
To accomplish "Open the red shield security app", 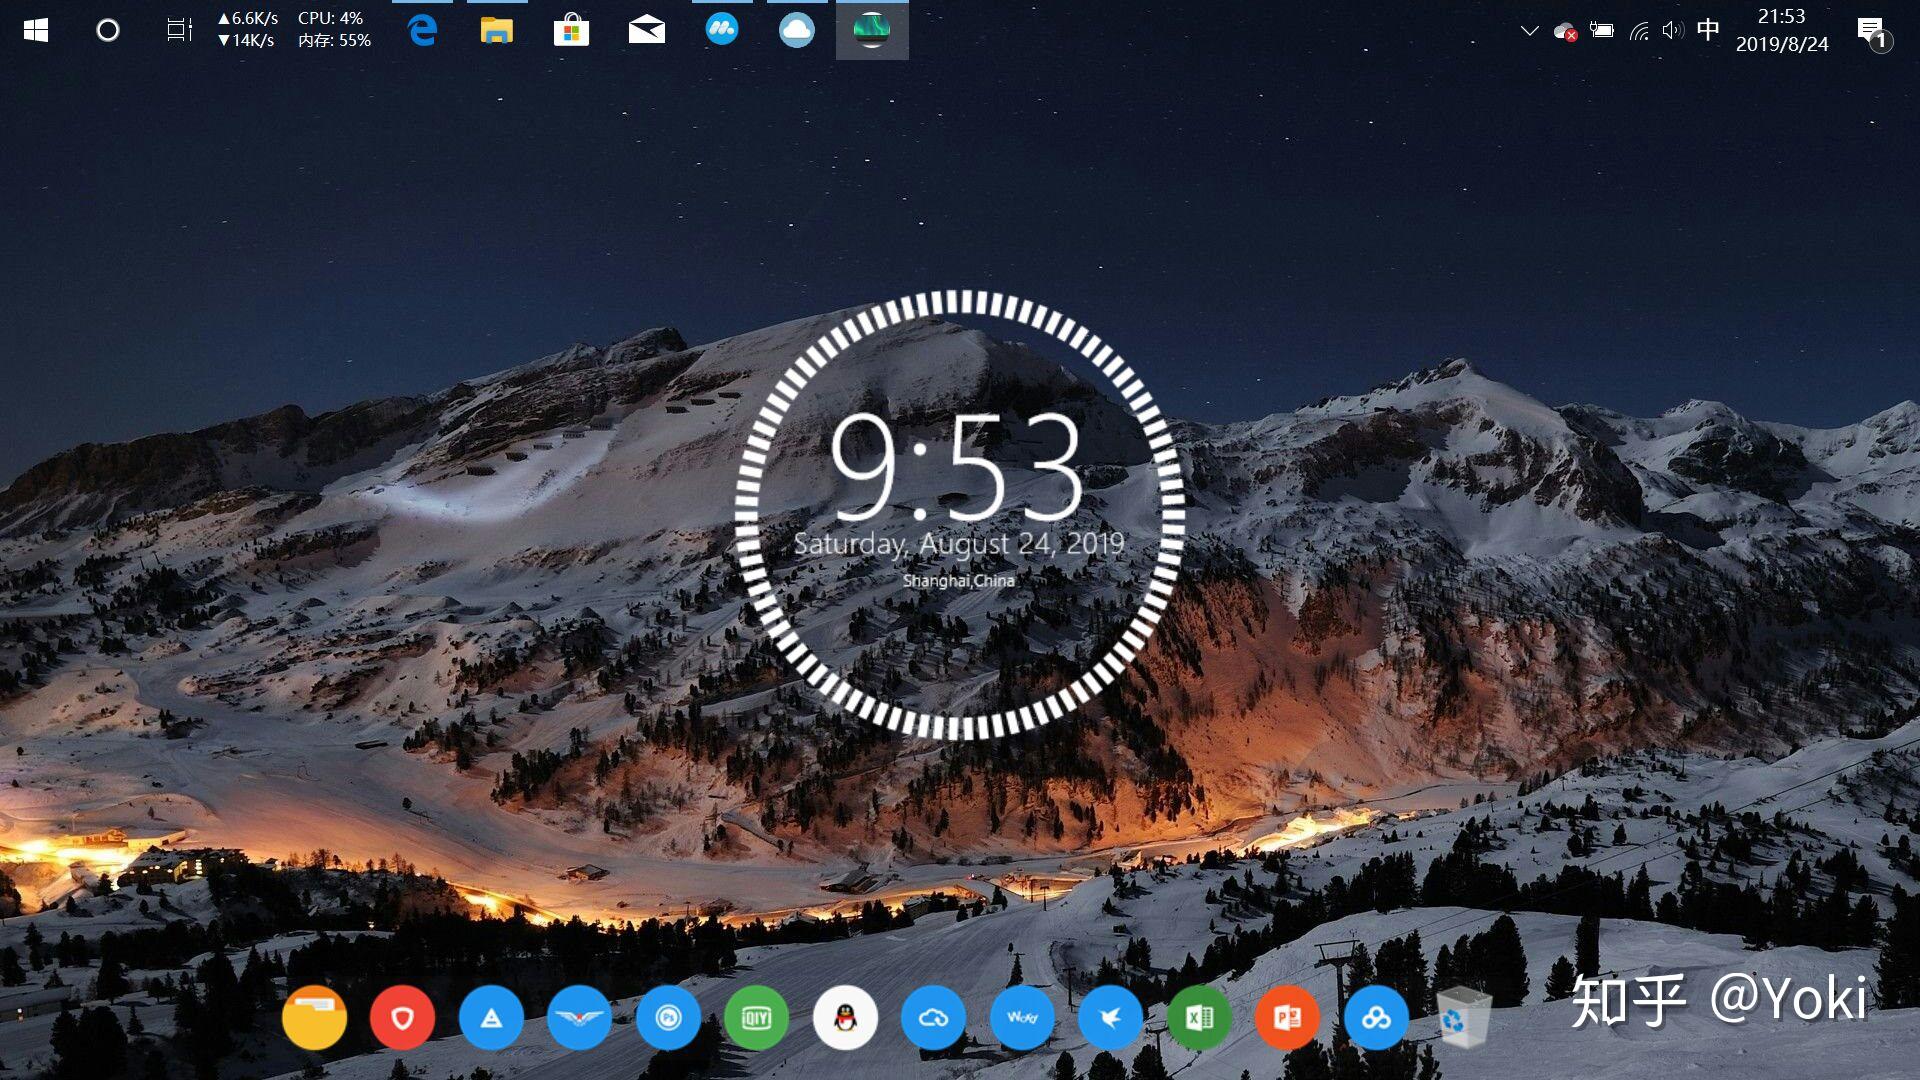I will [x=402, y=1018].
